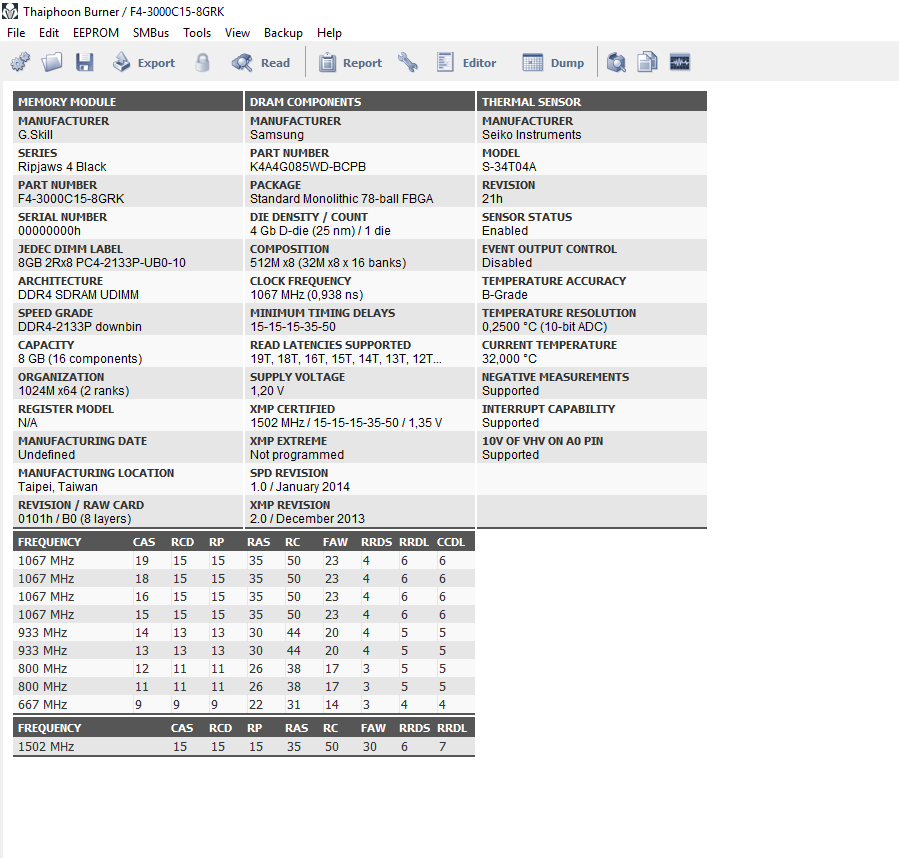Open the View menu
The image size is (899, 858).
tap(237, 33)
